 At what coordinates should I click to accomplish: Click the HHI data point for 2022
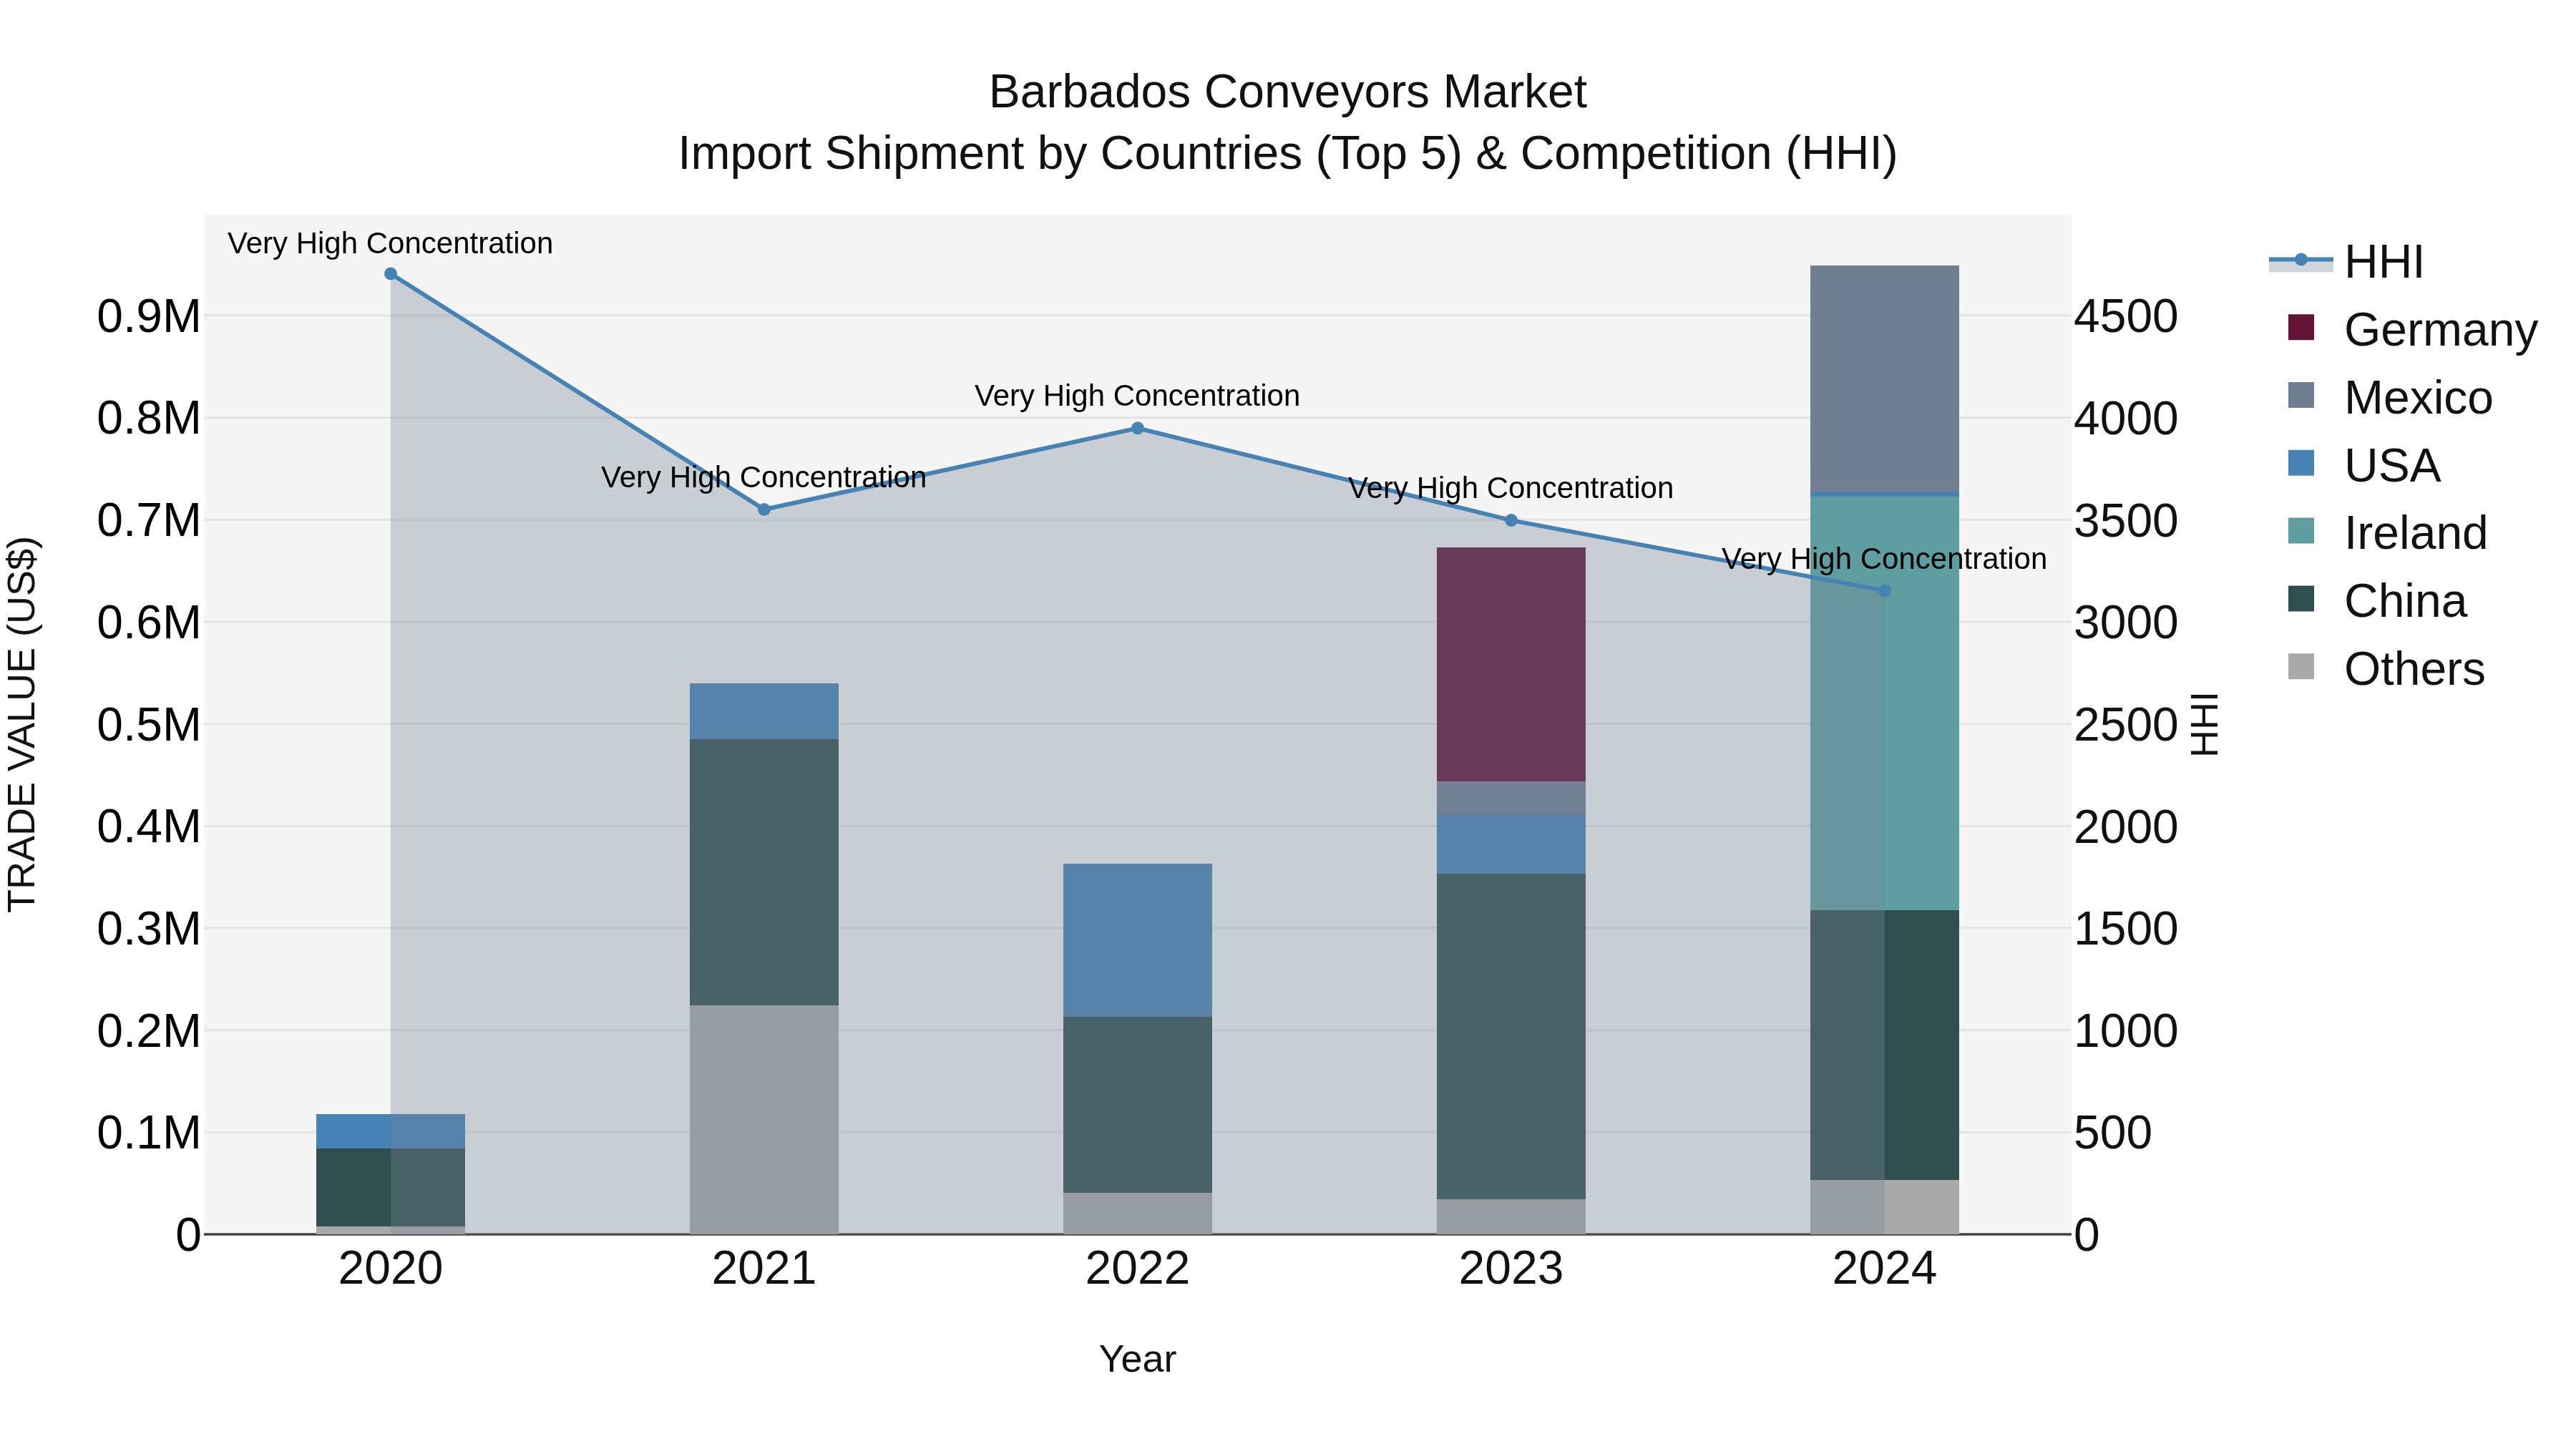(1137, 428)
